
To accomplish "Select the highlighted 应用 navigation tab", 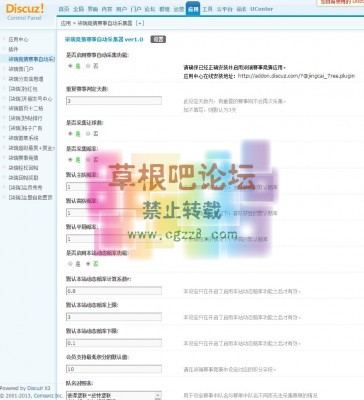I will [193, 9].
